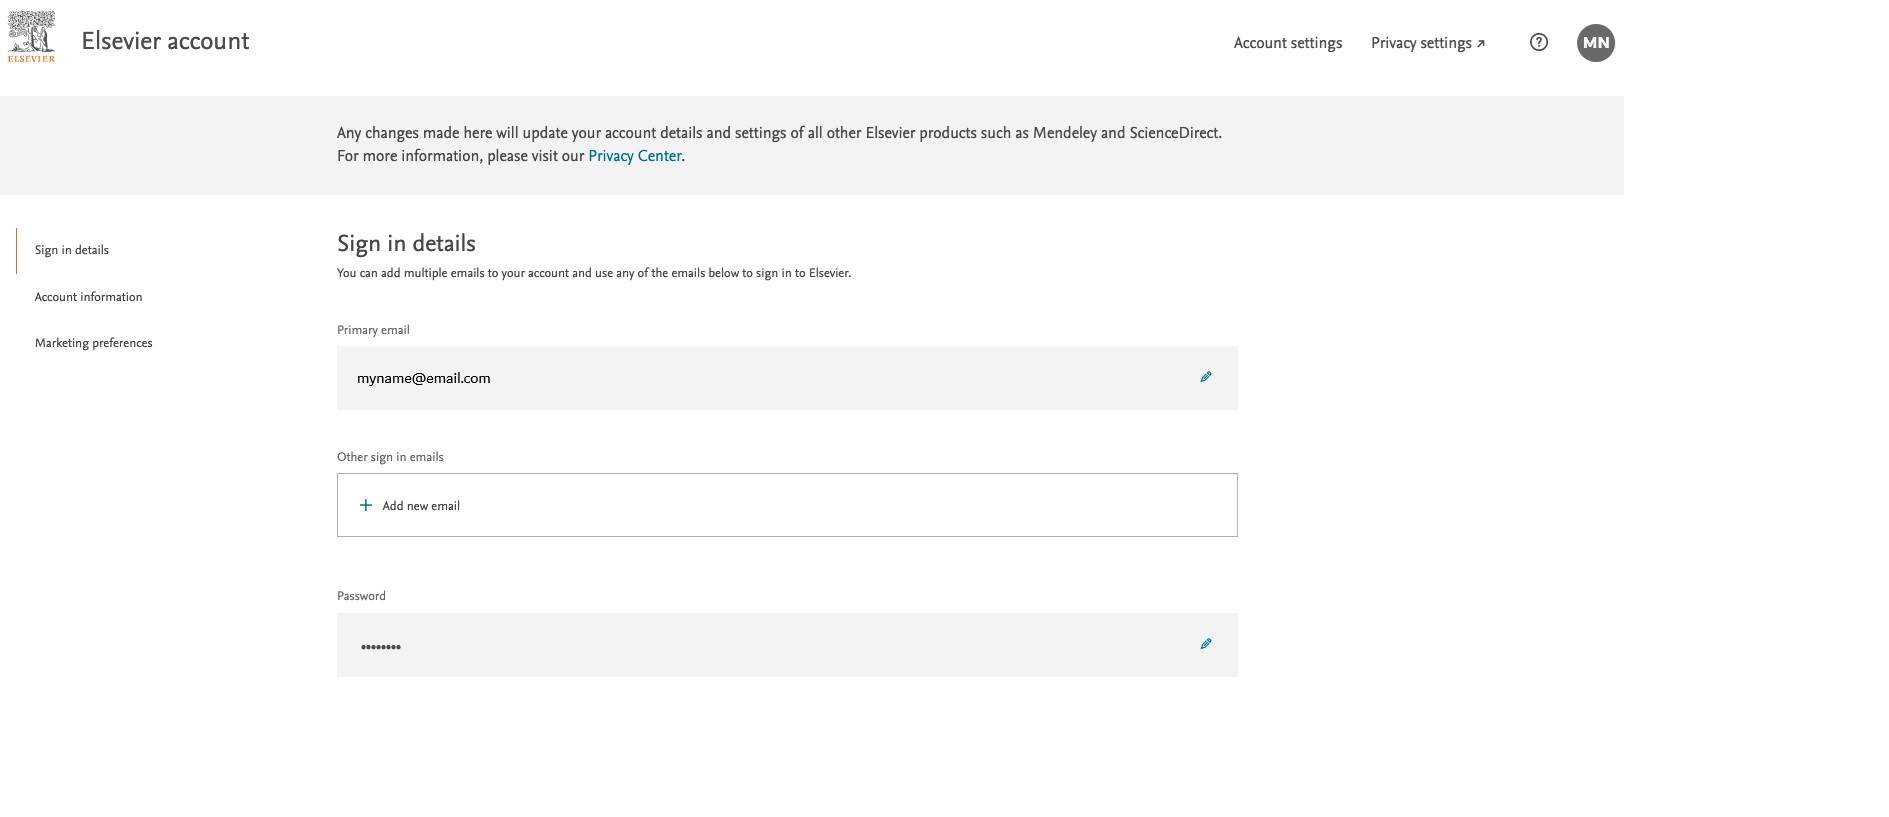
Task: Click the Elsevier account title
Action: [165, 41]
